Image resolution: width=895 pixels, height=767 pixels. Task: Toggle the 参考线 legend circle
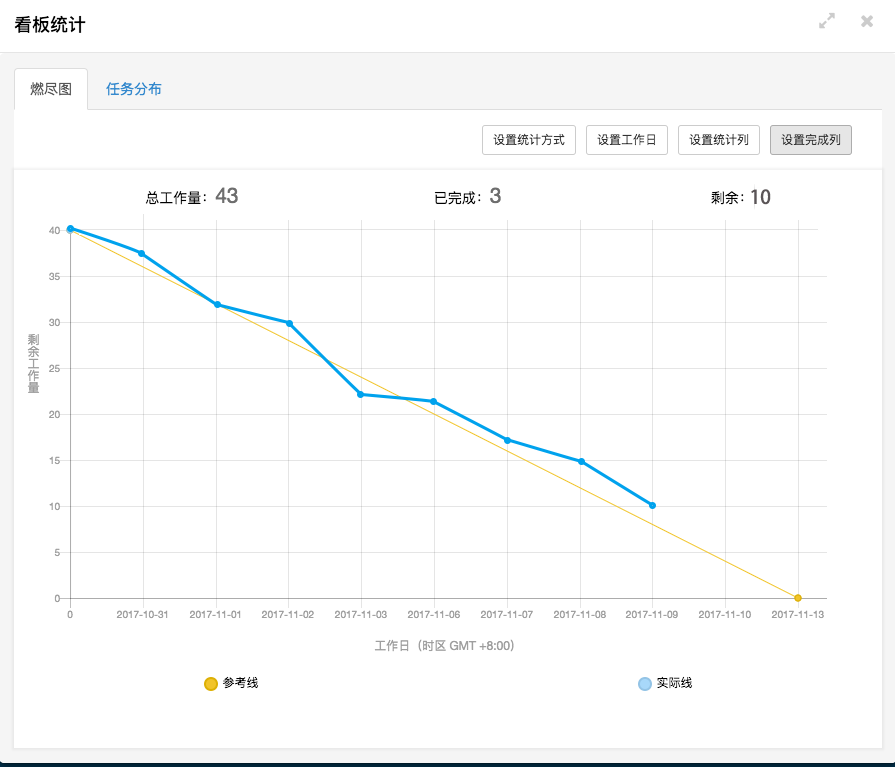[210, 684]
